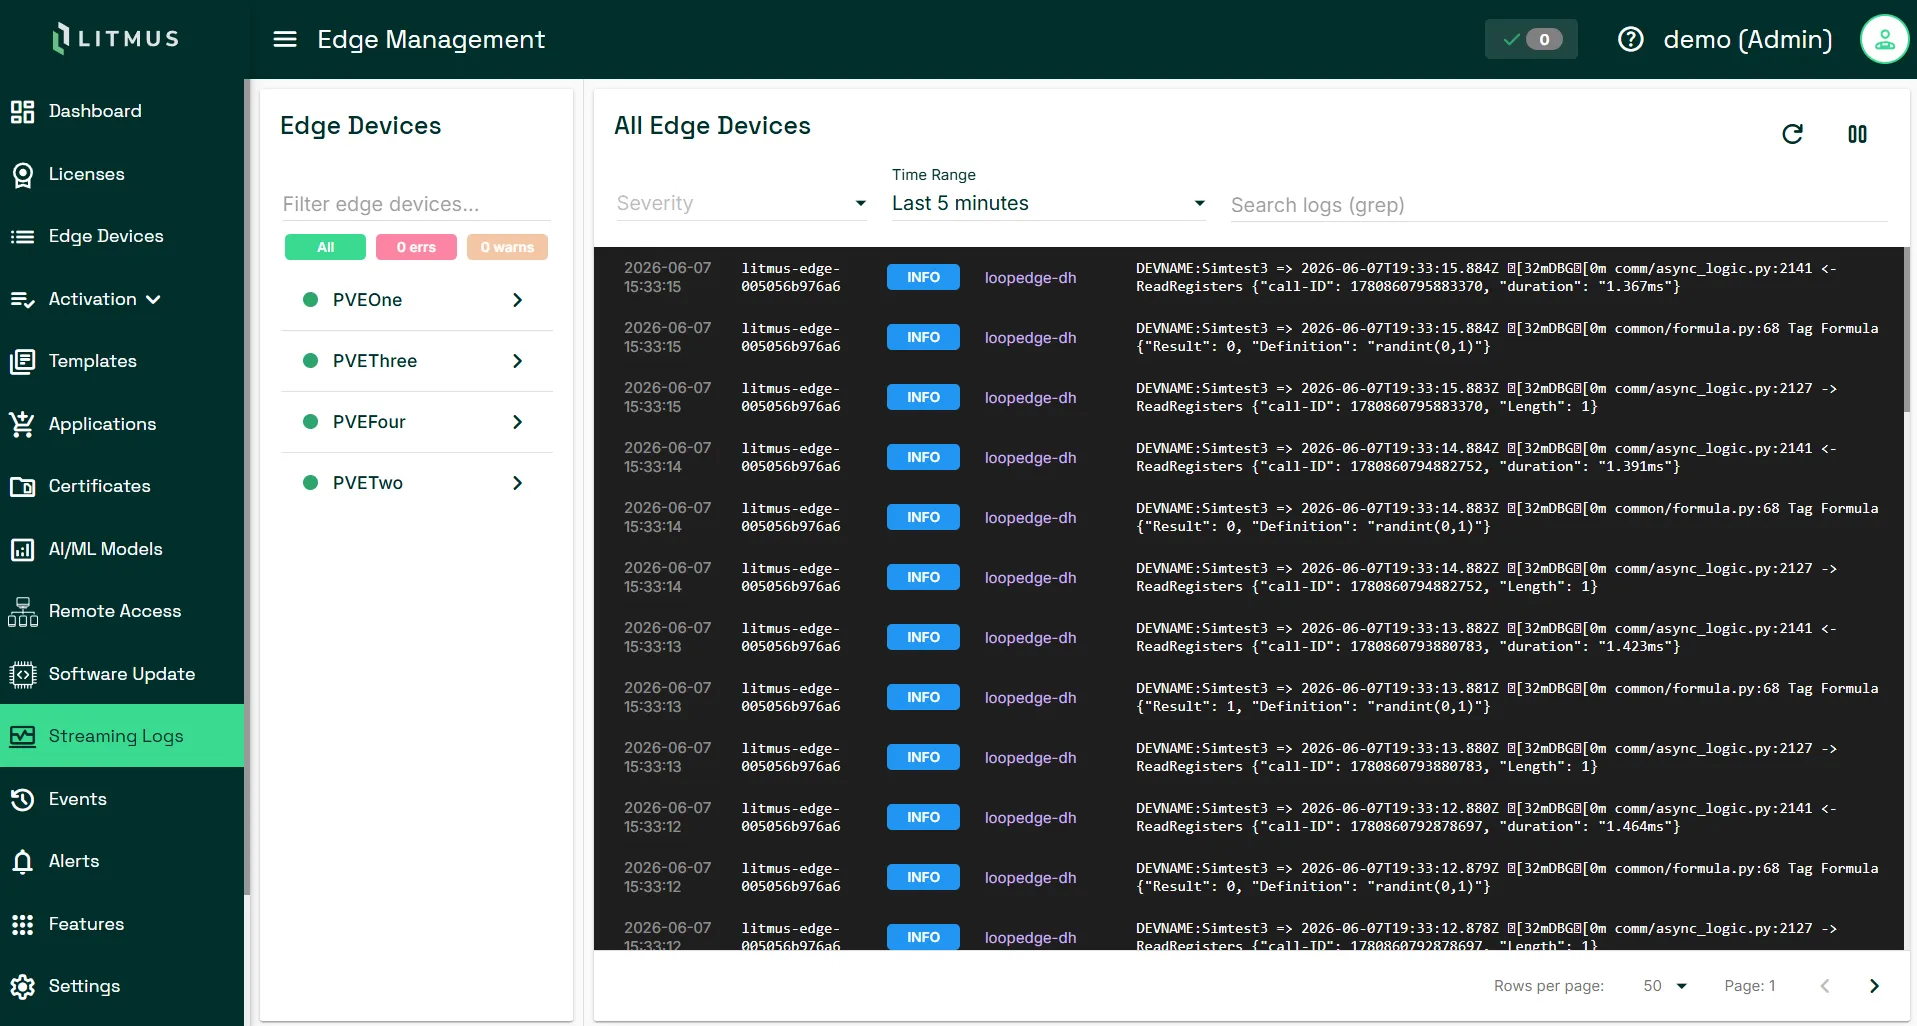
Task: Click the Certificates folder icon
Action: point(22,486)
